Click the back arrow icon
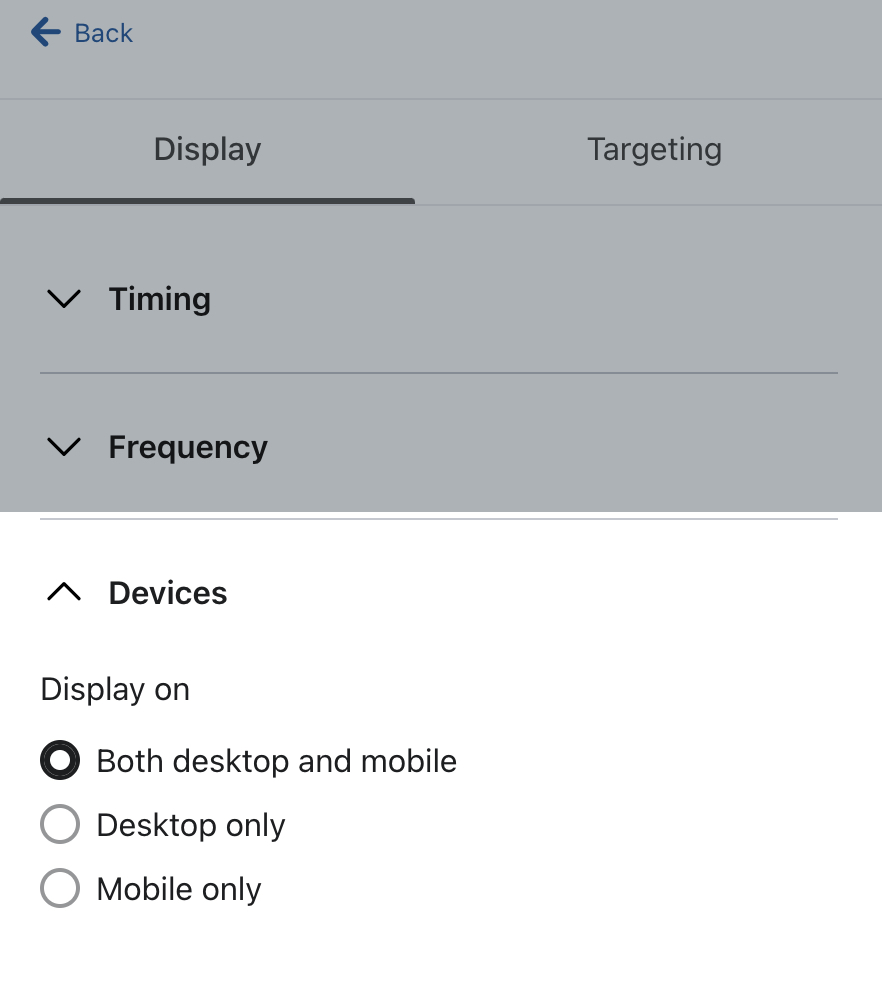The width and height of the screenshot is (882, 986). coord(46,33)
